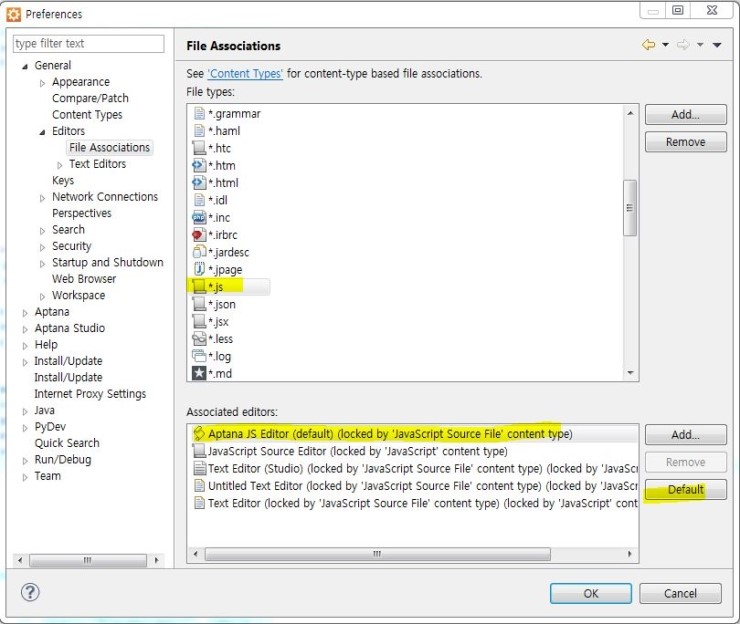Click the *.haml file icon

click(x=199, y=131)
